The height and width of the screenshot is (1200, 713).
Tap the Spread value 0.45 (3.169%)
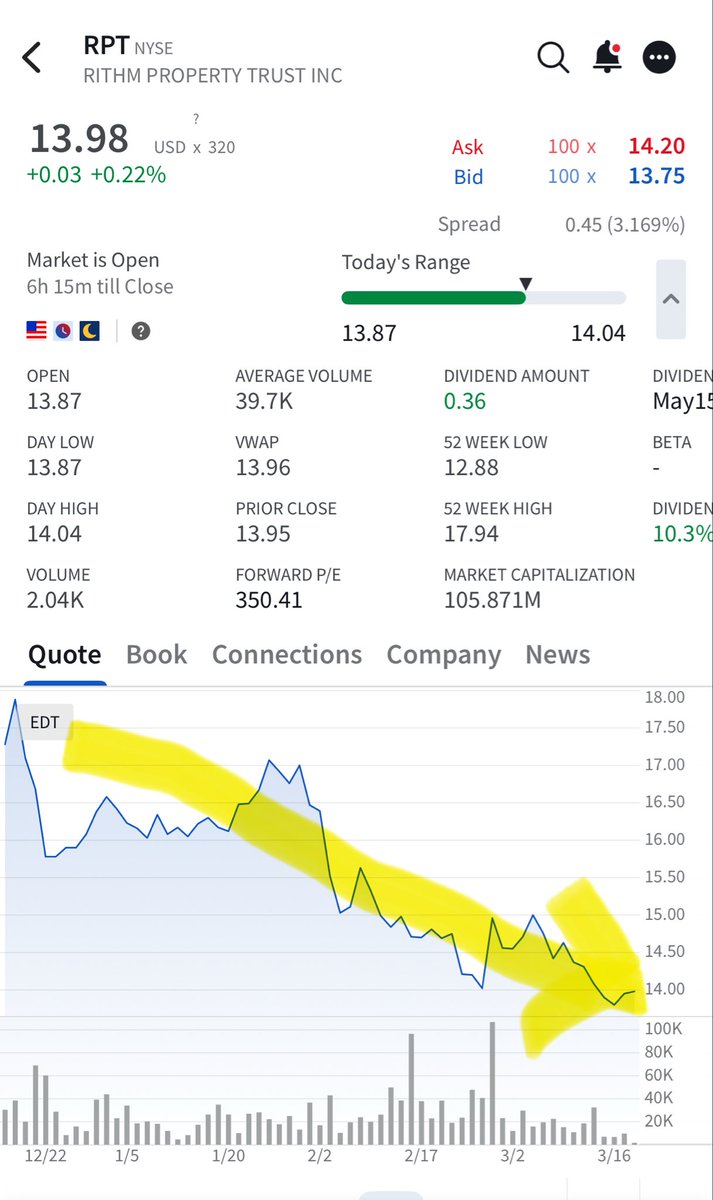click(625, 225)
